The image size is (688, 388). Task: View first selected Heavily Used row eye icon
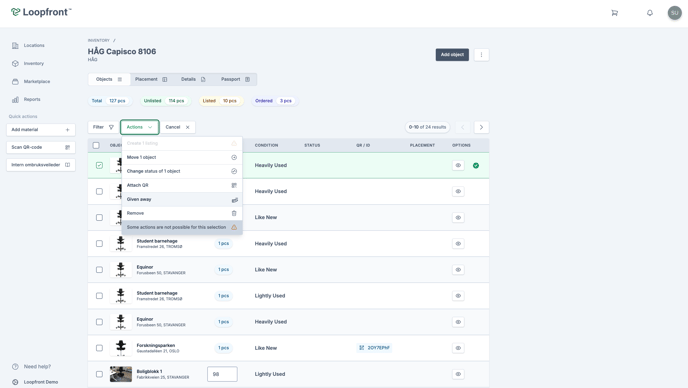(458, 165)
